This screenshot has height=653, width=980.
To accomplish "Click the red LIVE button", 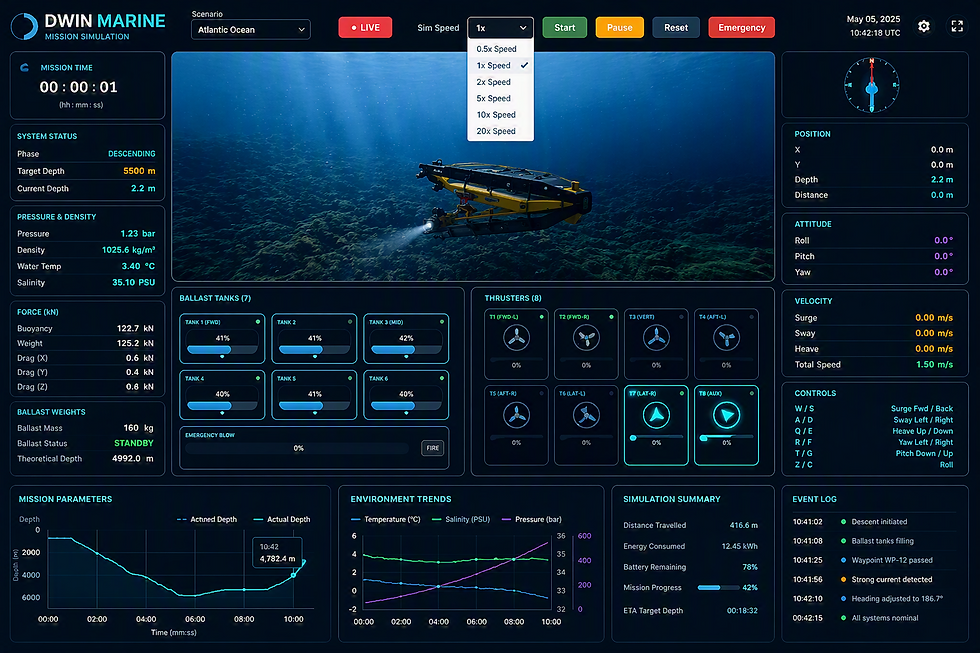I will [365, 27].
